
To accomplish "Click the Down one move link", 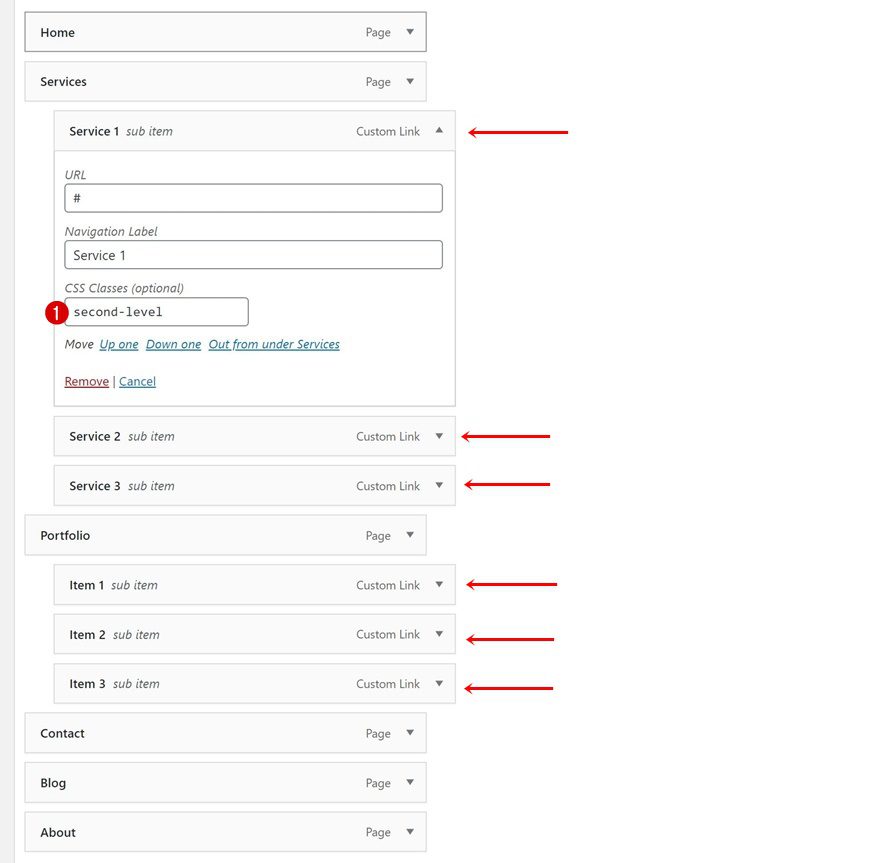I will (172, 344).
